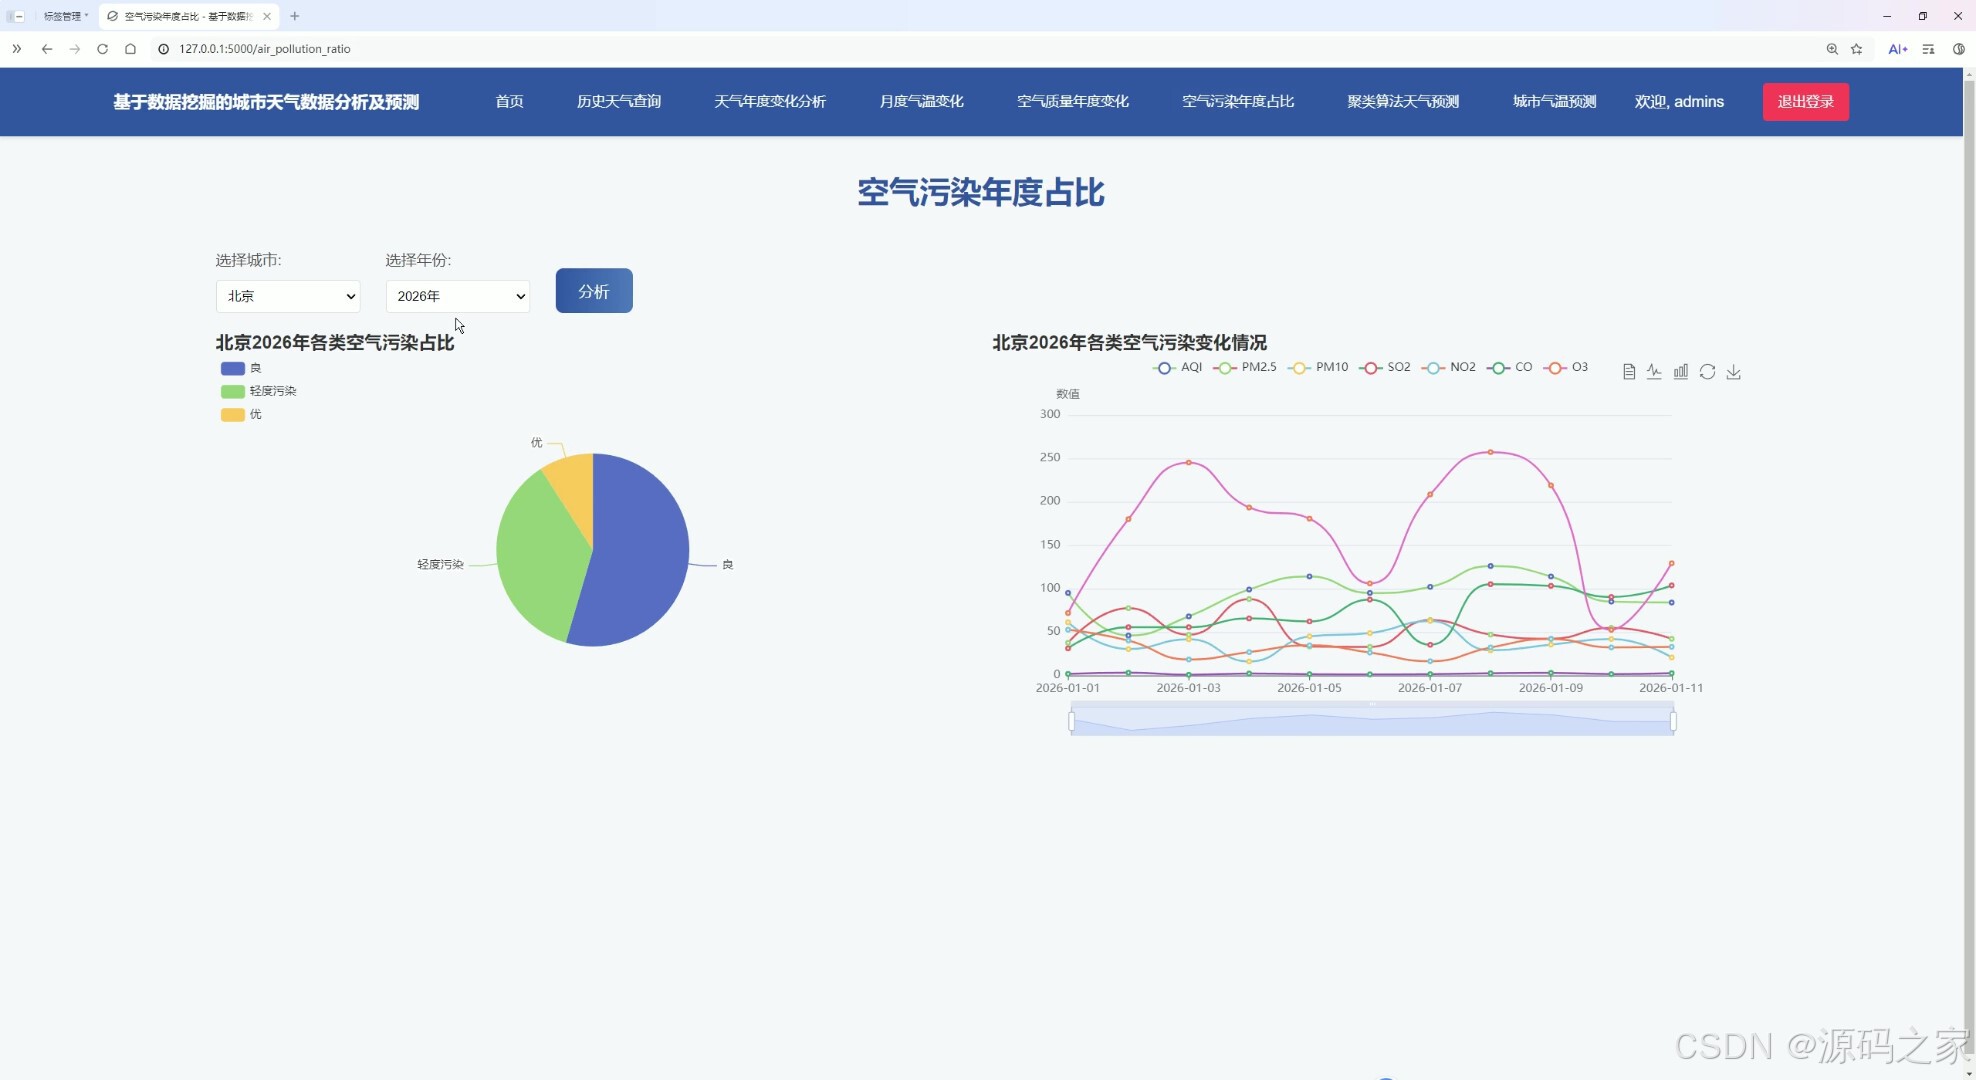Click the 分析 button

594,291
